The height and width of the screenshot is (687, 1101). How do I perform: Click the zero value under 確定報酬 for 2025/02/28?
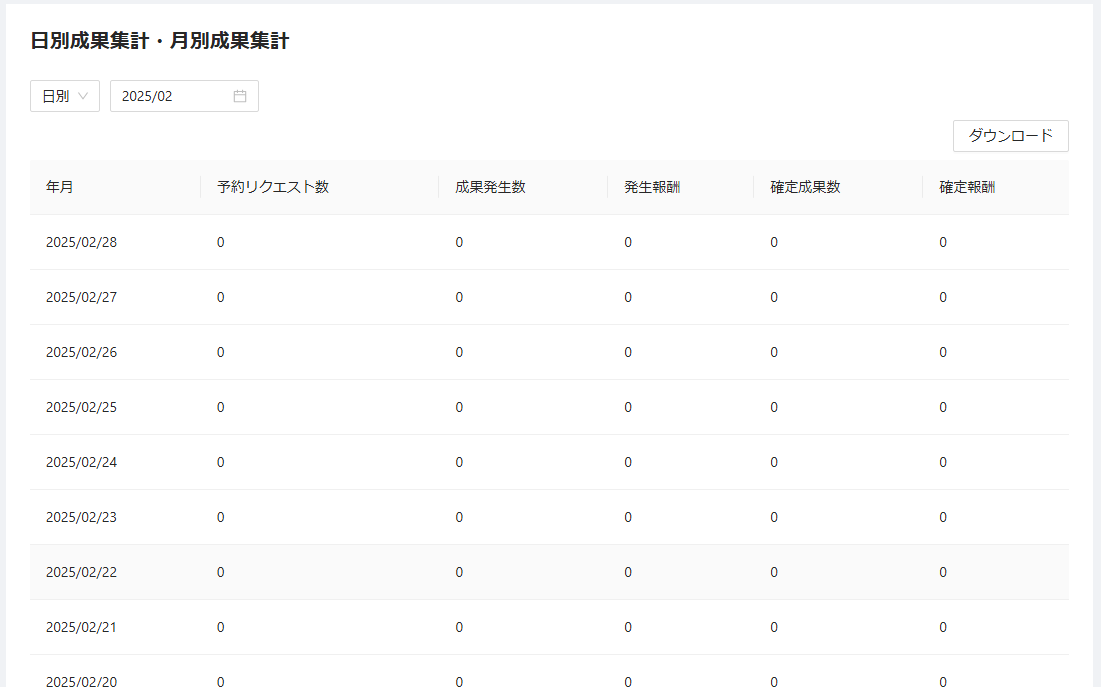pos(942,241)
